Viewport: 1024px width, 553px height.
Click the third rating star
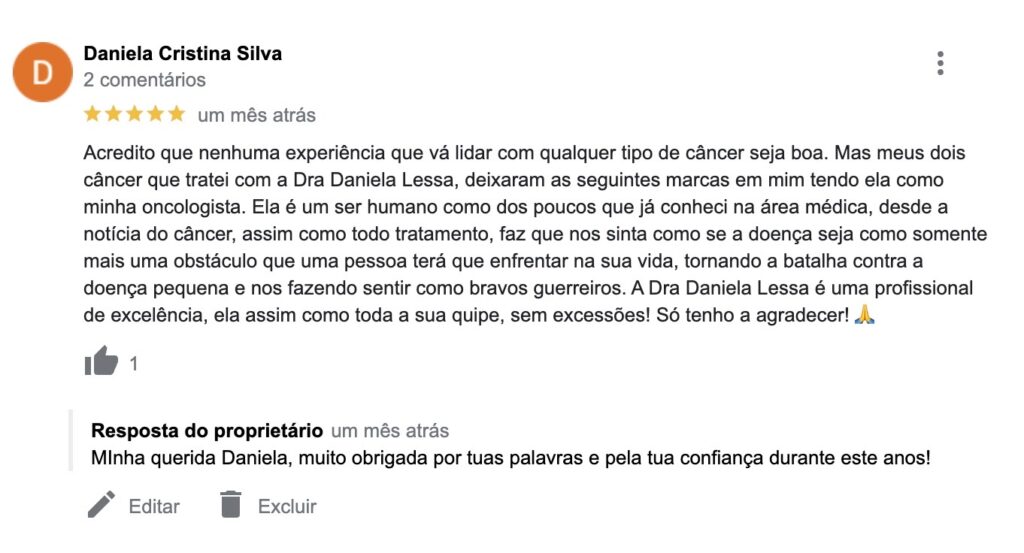click(135, 114)
